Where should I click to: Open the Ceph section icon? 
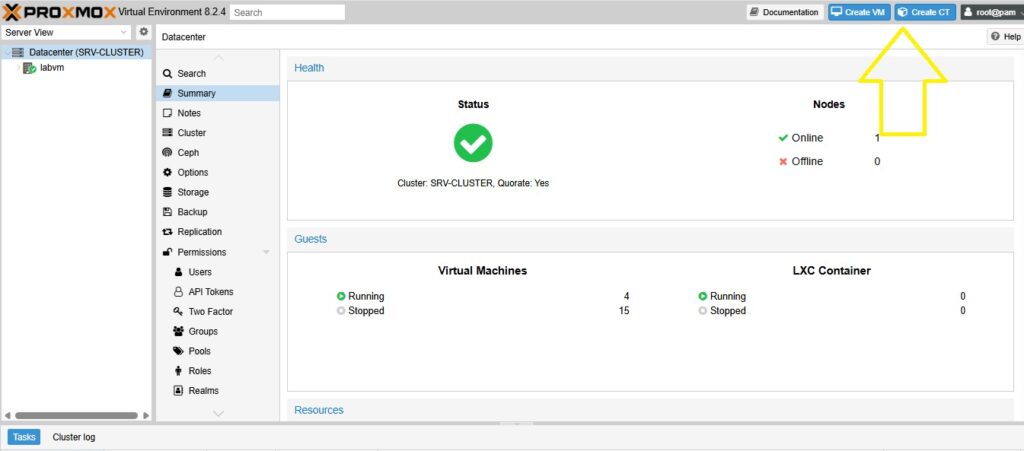[x=167, y=153]
